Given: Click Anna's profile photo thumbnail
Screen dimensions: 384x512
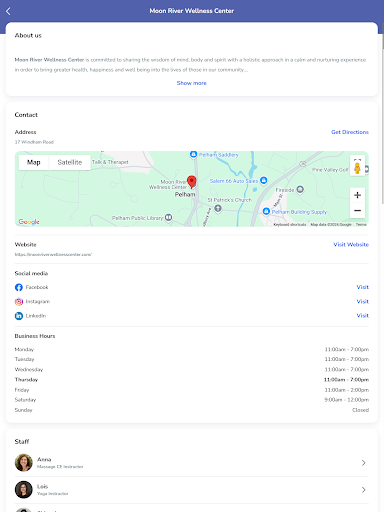Looking at the screenshot, I should click(x=24, y=463).
